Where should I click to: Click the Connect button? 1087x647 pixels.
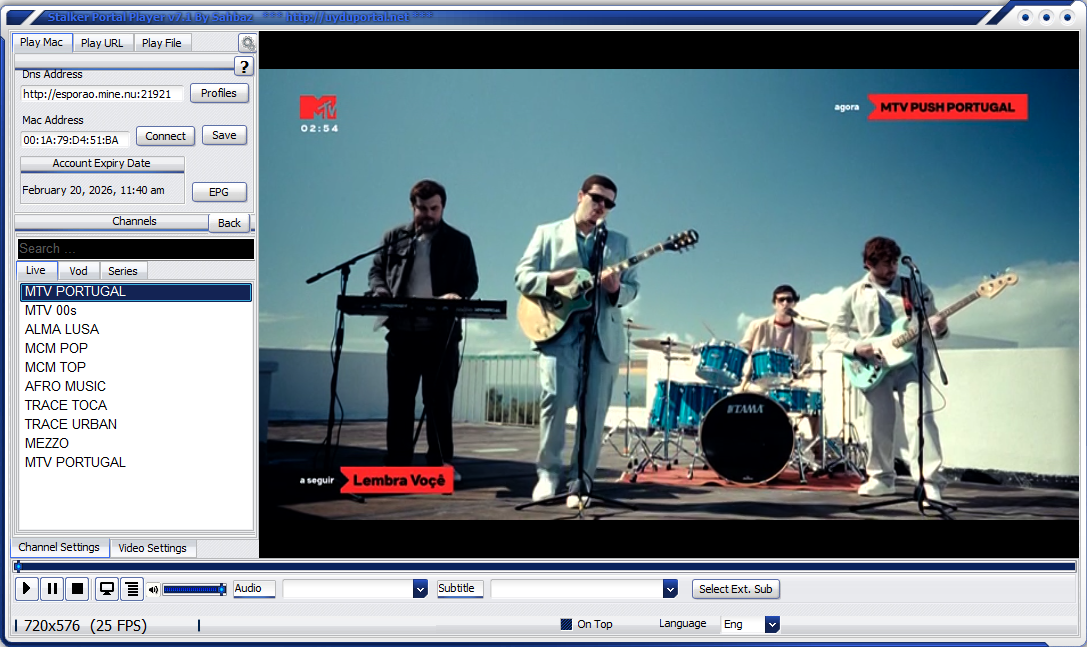coord(165,136)
